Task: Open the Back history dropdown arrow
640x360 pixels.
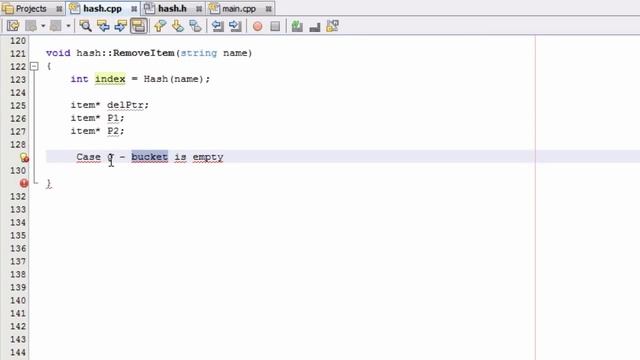Action: pos(43,26)
